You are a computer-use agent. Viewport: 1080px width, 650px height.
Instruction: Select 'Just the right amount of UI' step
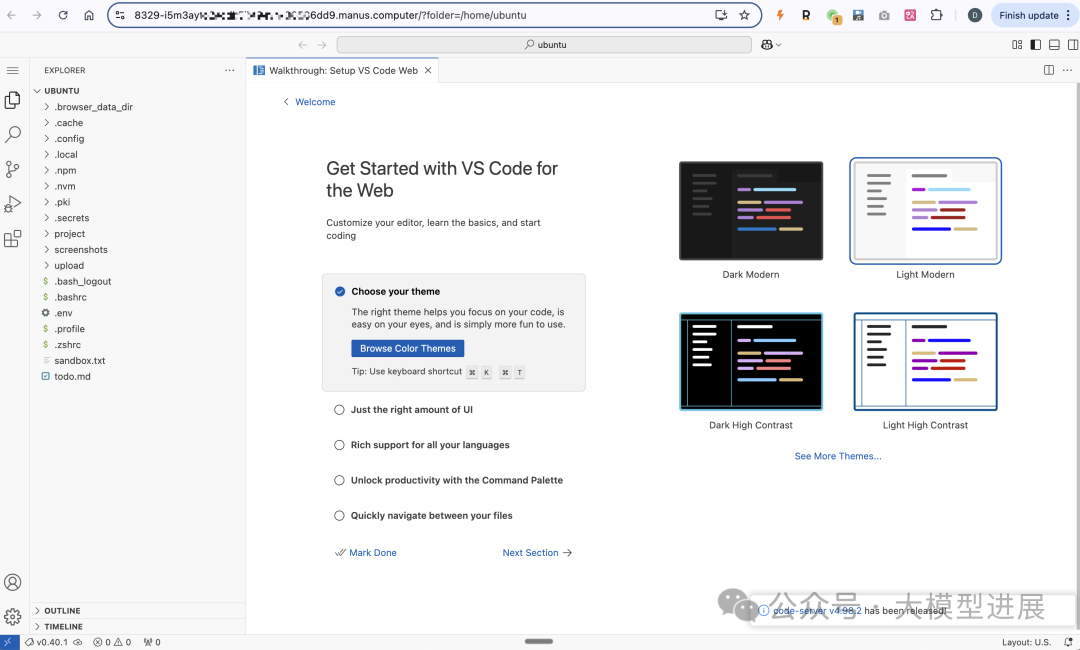(x=411, y=410)
